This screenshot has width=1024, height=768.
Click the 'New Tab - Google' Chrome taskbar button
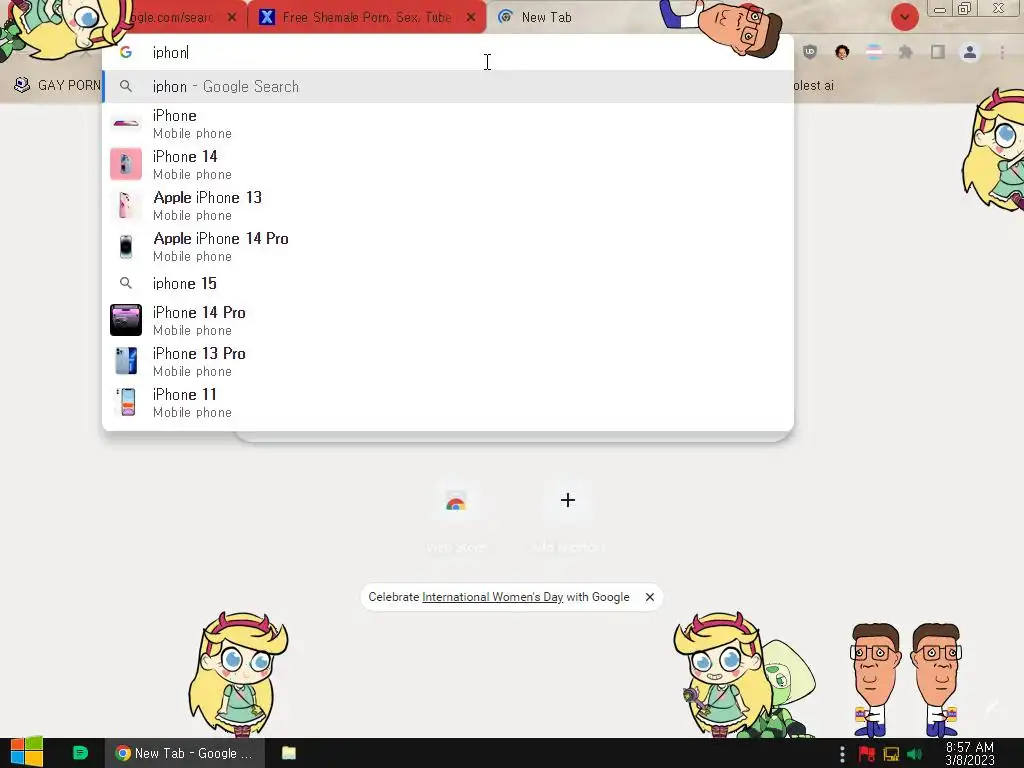pos(185,753)
